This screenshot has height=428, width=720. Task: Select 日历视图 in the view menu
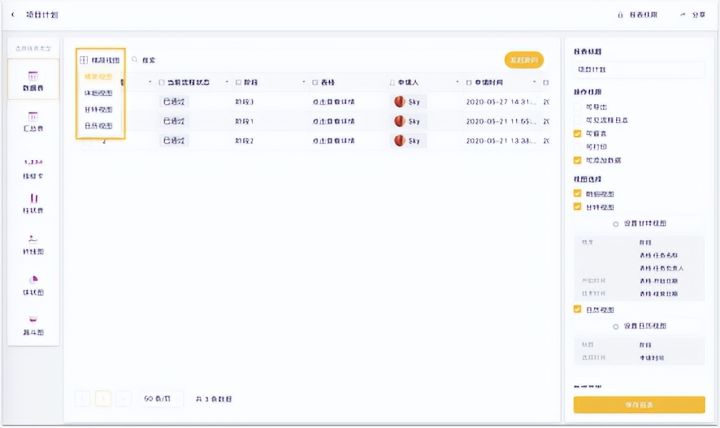tap(98, 126)
